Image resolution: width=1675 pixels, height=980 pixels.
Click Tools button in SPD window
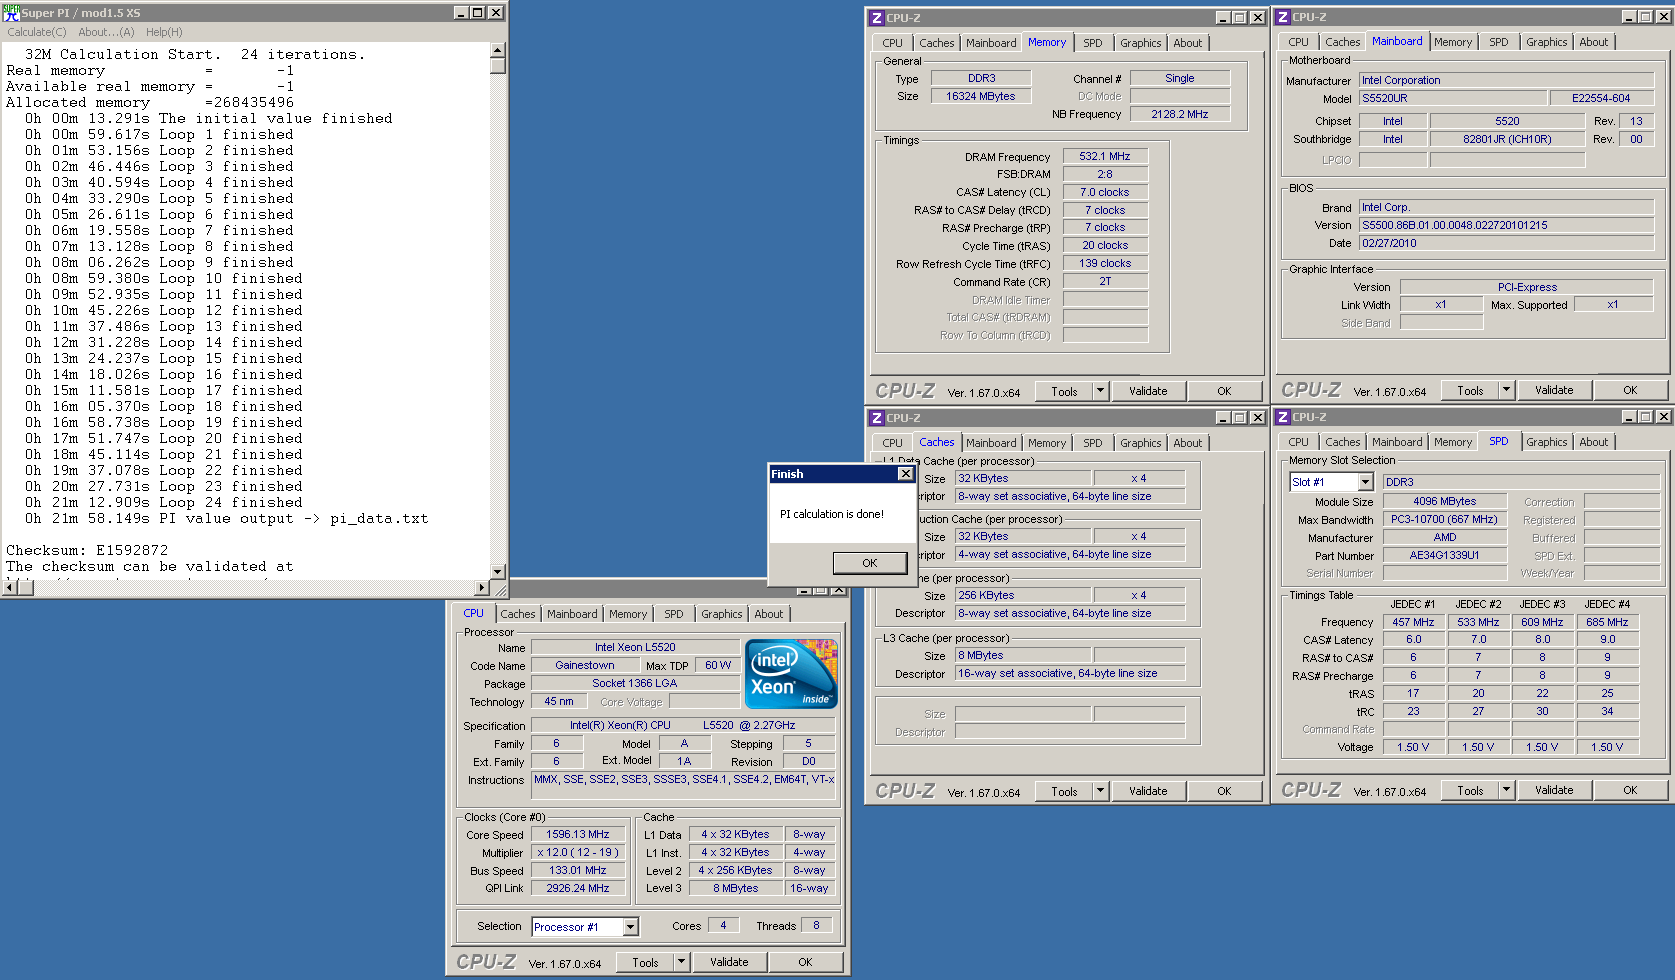coord(1470,790)
